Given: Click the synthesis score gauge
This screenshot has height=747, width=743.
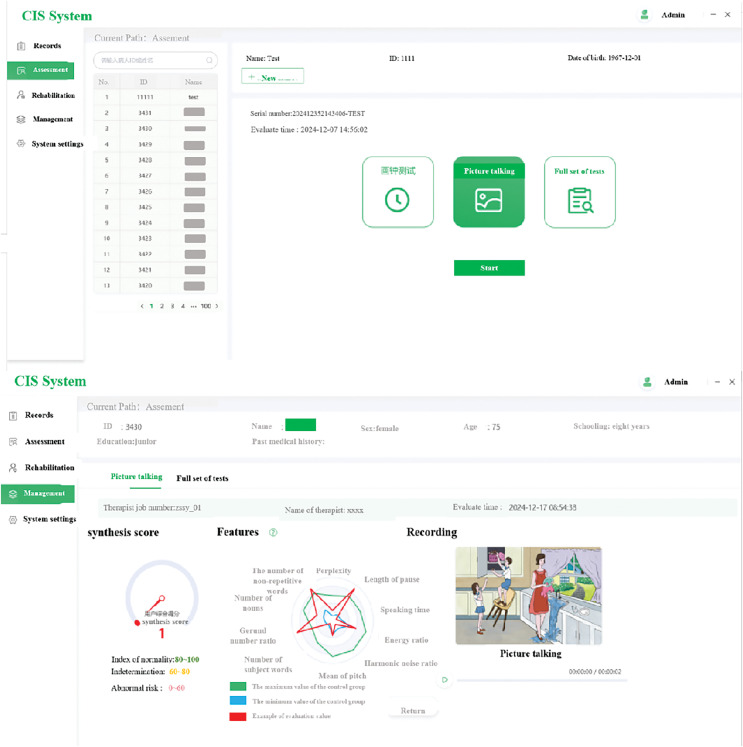Looking at the screenshot, I should 161,596.
